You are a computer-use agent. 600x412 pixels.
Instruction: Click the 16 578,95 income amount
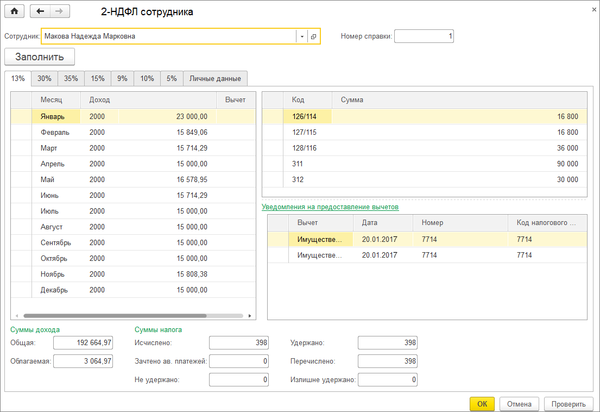pyautogui.click(x=192, y=179)
